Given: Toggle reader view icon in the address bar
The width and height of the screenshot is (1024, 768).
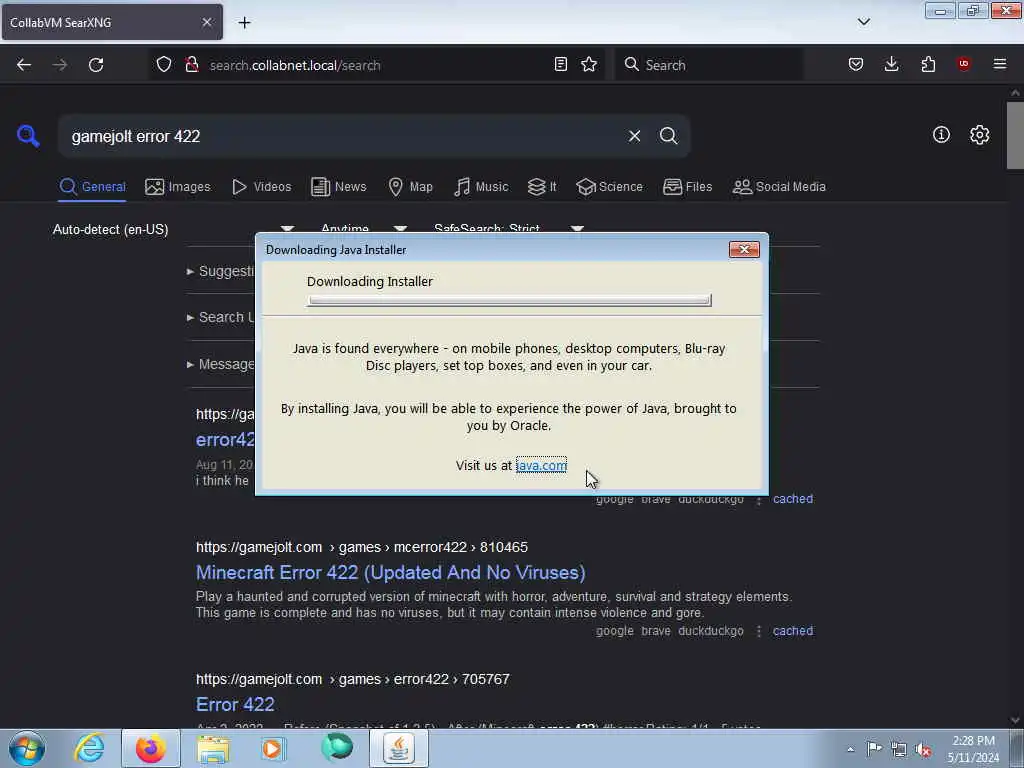Looking at the screenshot, I should pos(560,64).
